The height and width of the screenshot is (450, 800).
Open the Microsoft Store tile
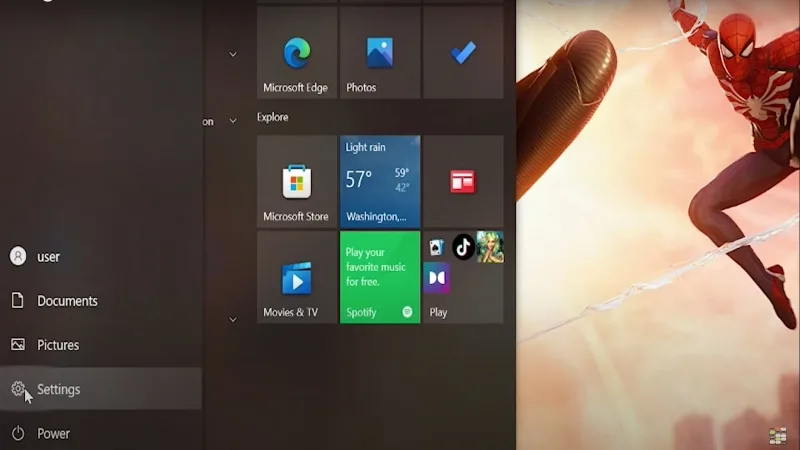297,181
